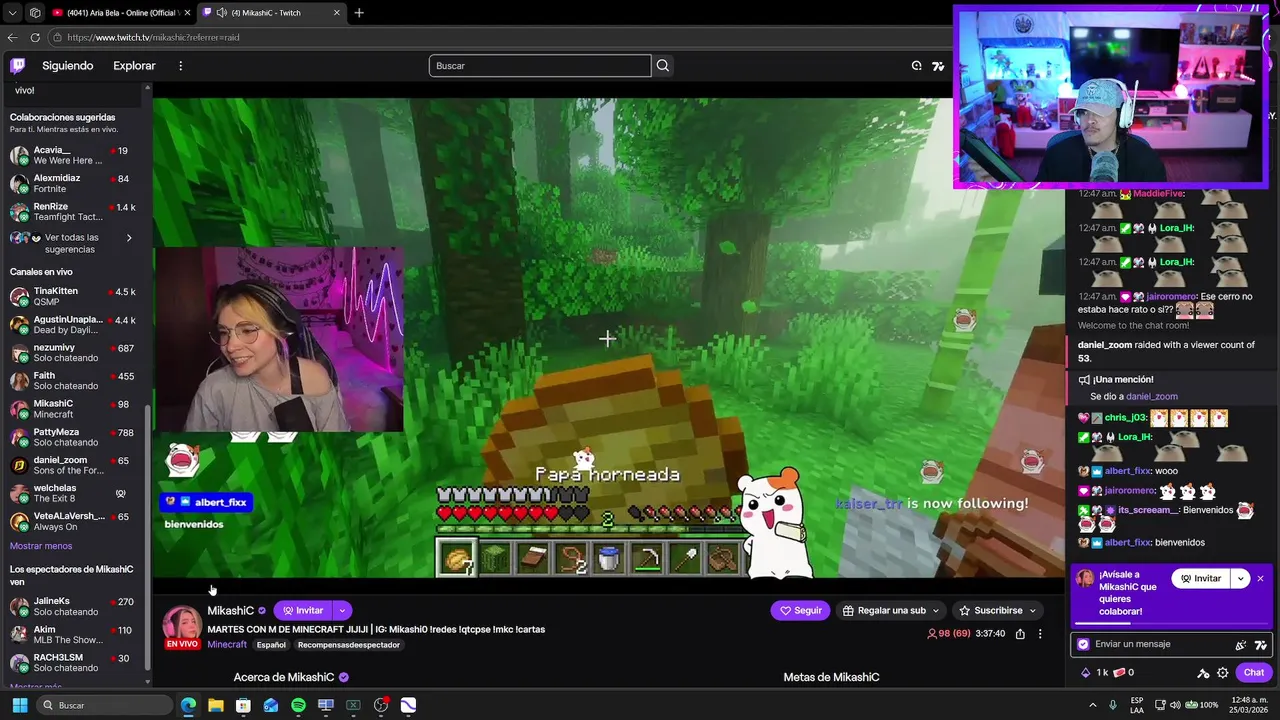Click the Windows taskbar search box
Screen dimensions: 1280x720
pyautogui.click(x=104, y=705)
